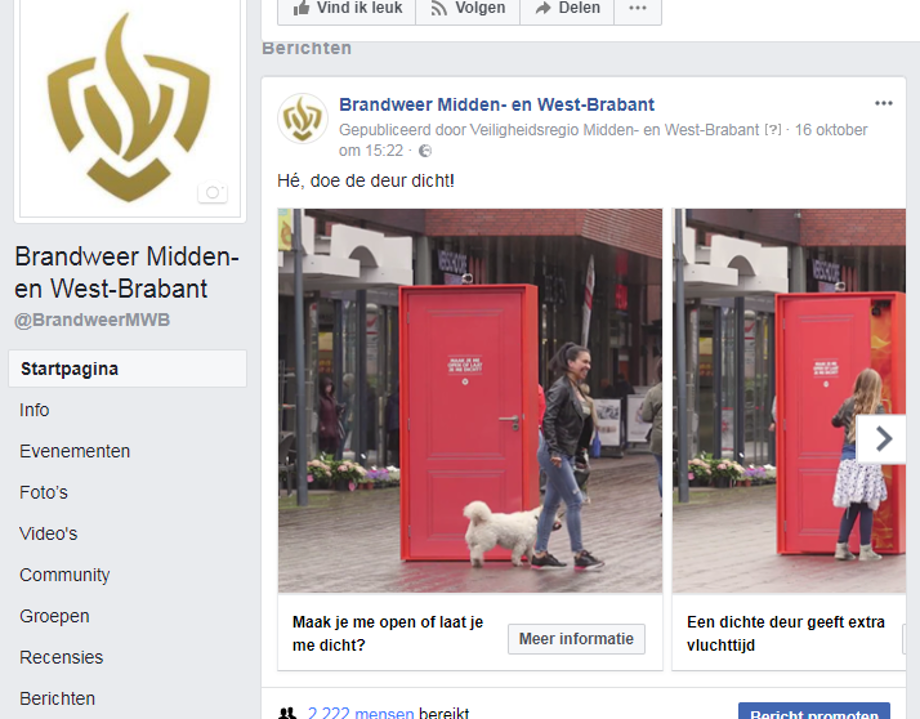Viewport: 920px width, 719px height.
Task: Click the Volgen follow button
Action: click(x=468, y=8)
